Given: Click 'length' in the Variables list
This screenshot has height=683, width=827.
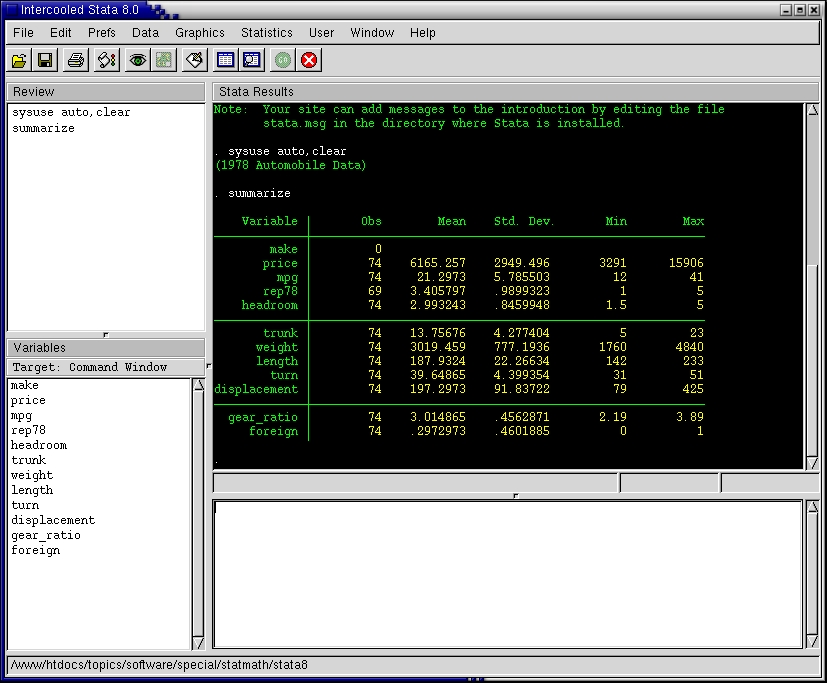Looking at the screenshot, I should [32, 490].
